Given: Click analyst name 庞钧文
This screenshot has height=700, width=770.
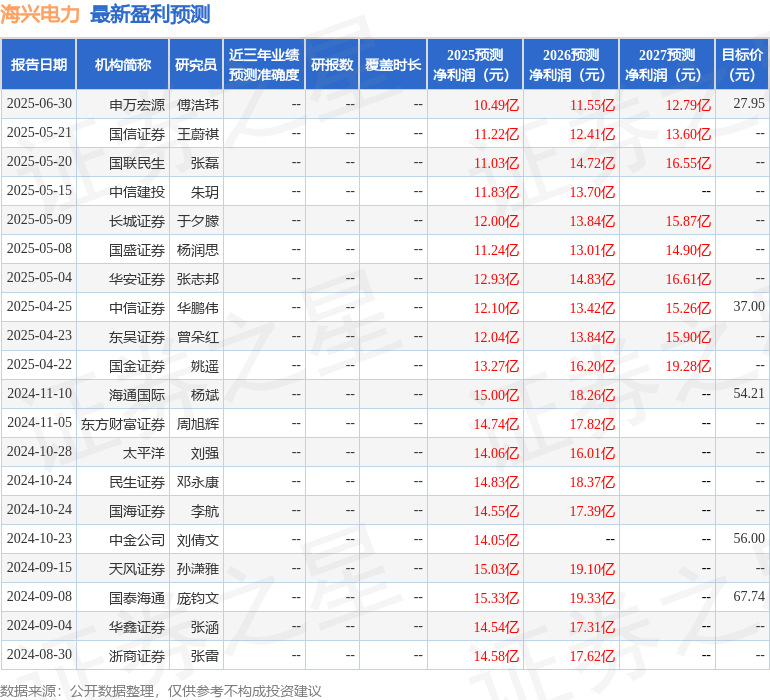Looking at the screenshot, I should (x=197, y=597).
